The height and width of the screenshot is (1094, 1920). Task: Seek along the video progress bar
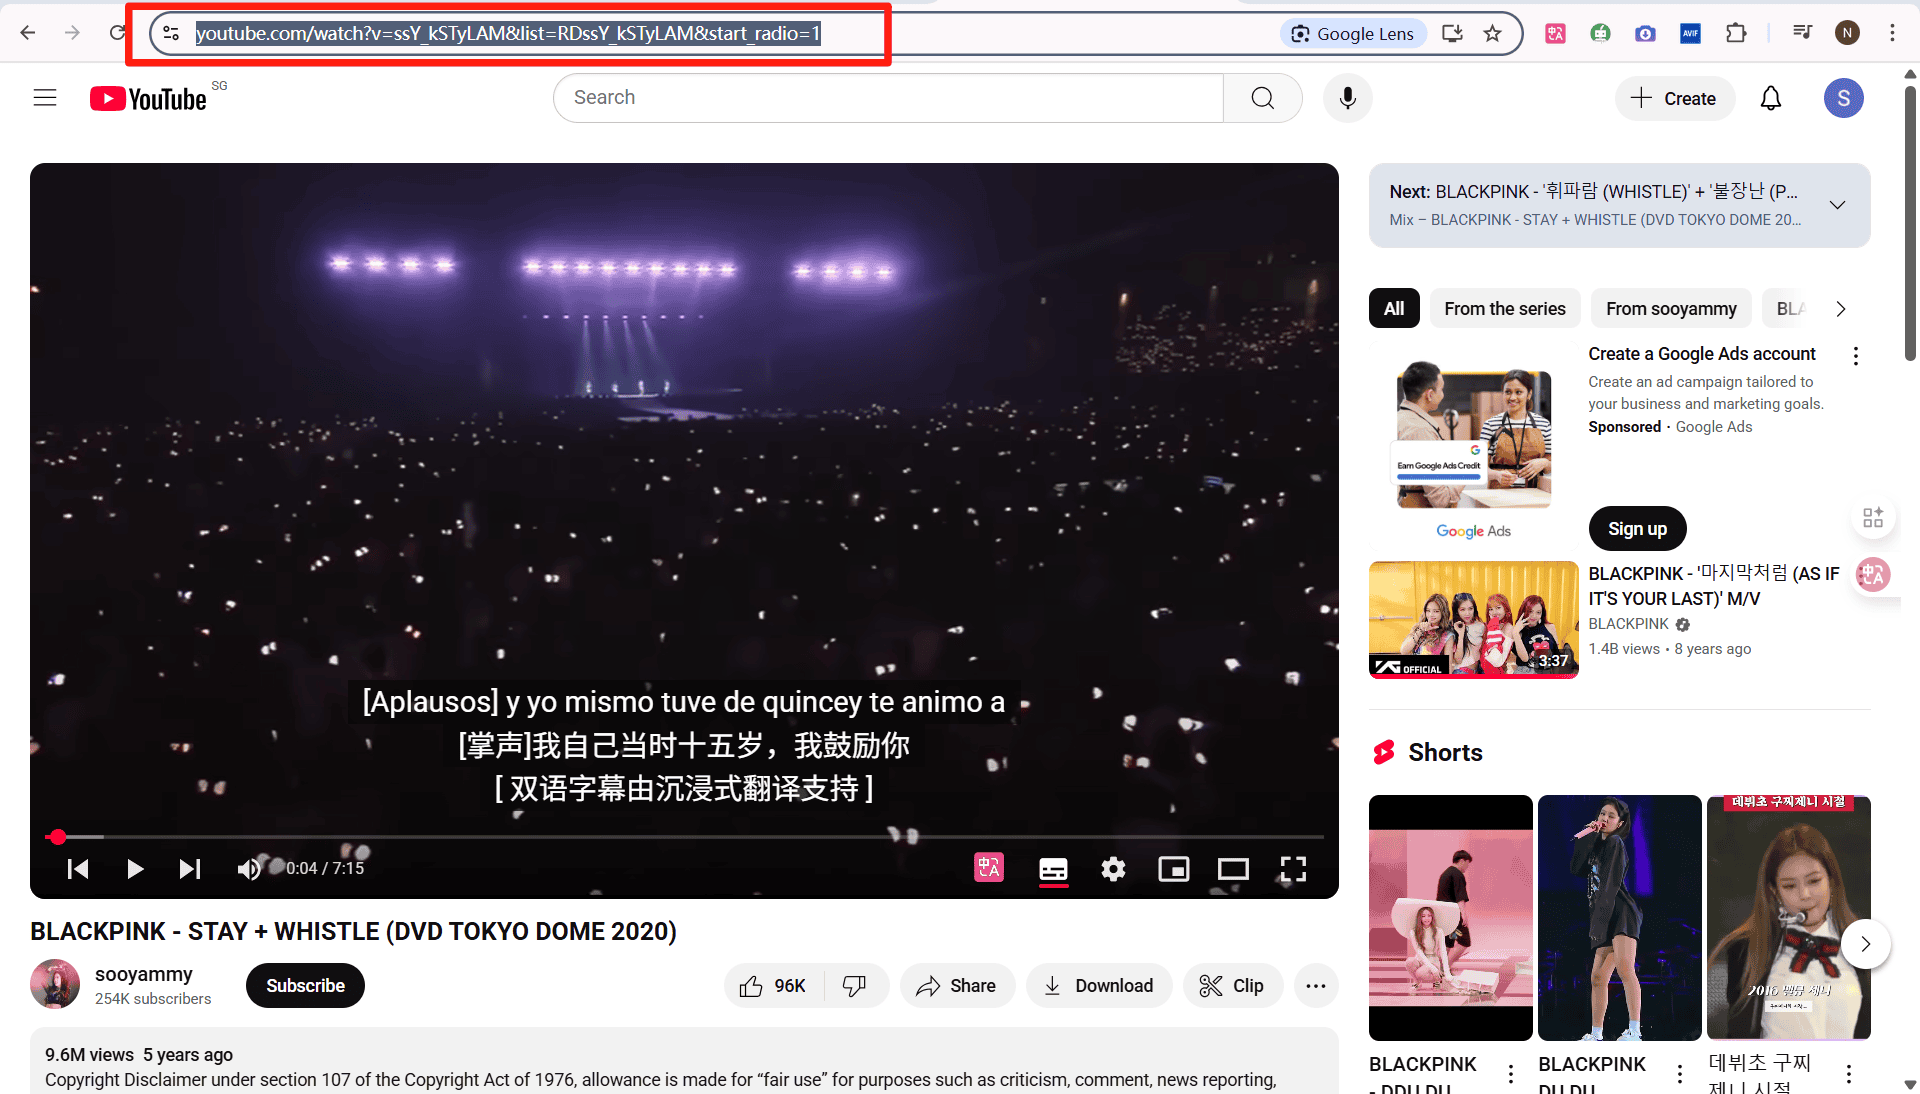(x=684, y=836)
